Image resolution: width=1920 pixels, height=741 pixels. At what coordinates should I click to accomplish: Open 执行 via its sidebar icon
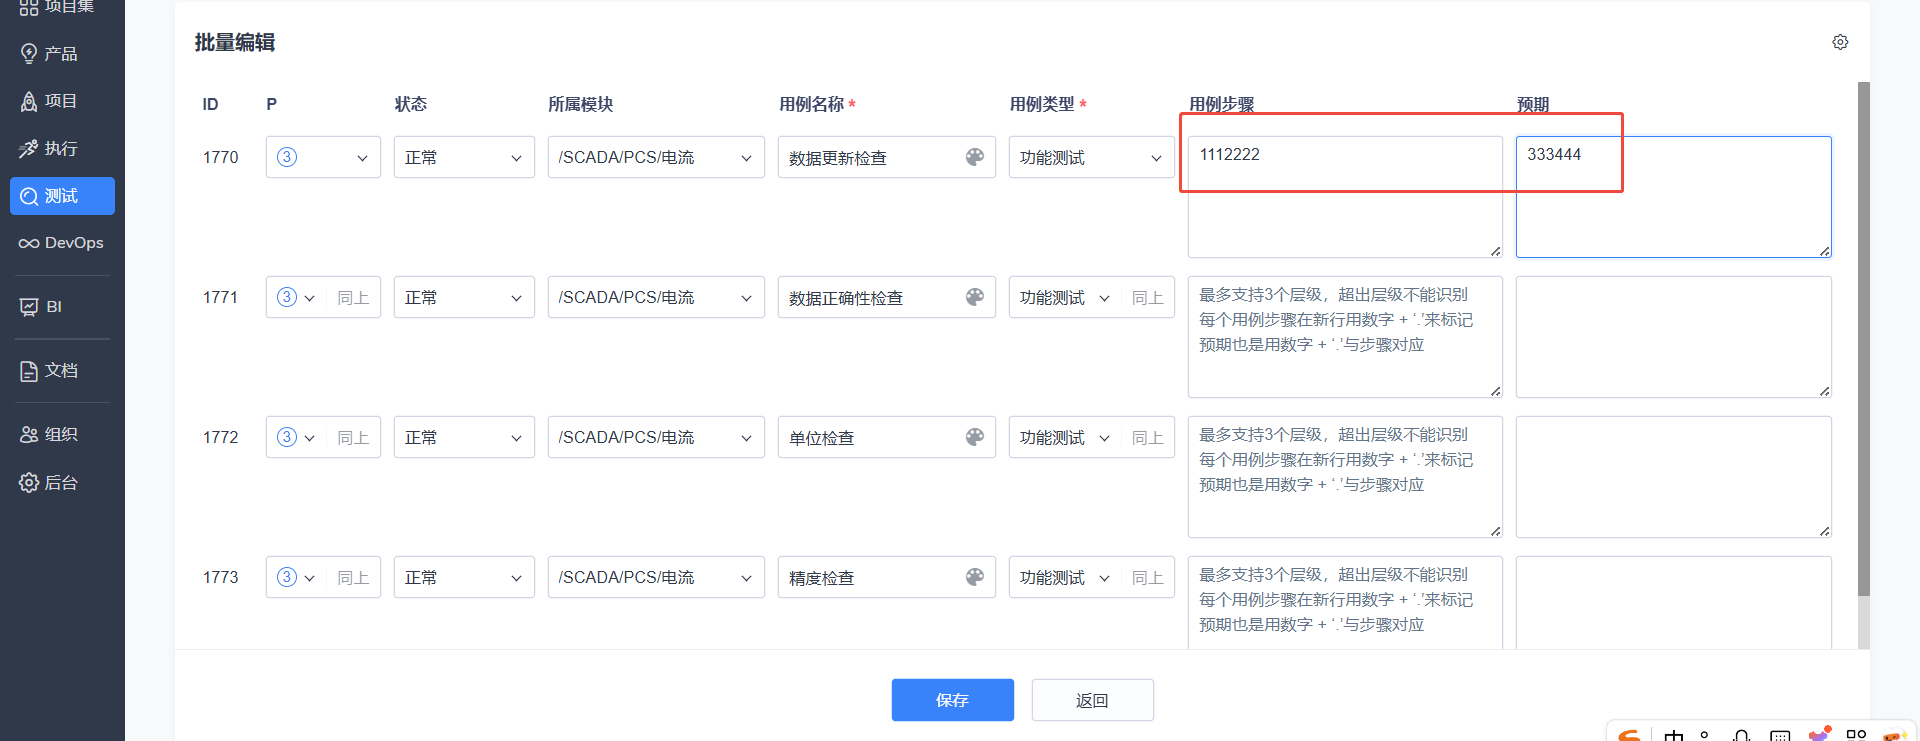[x=29, y=149]
